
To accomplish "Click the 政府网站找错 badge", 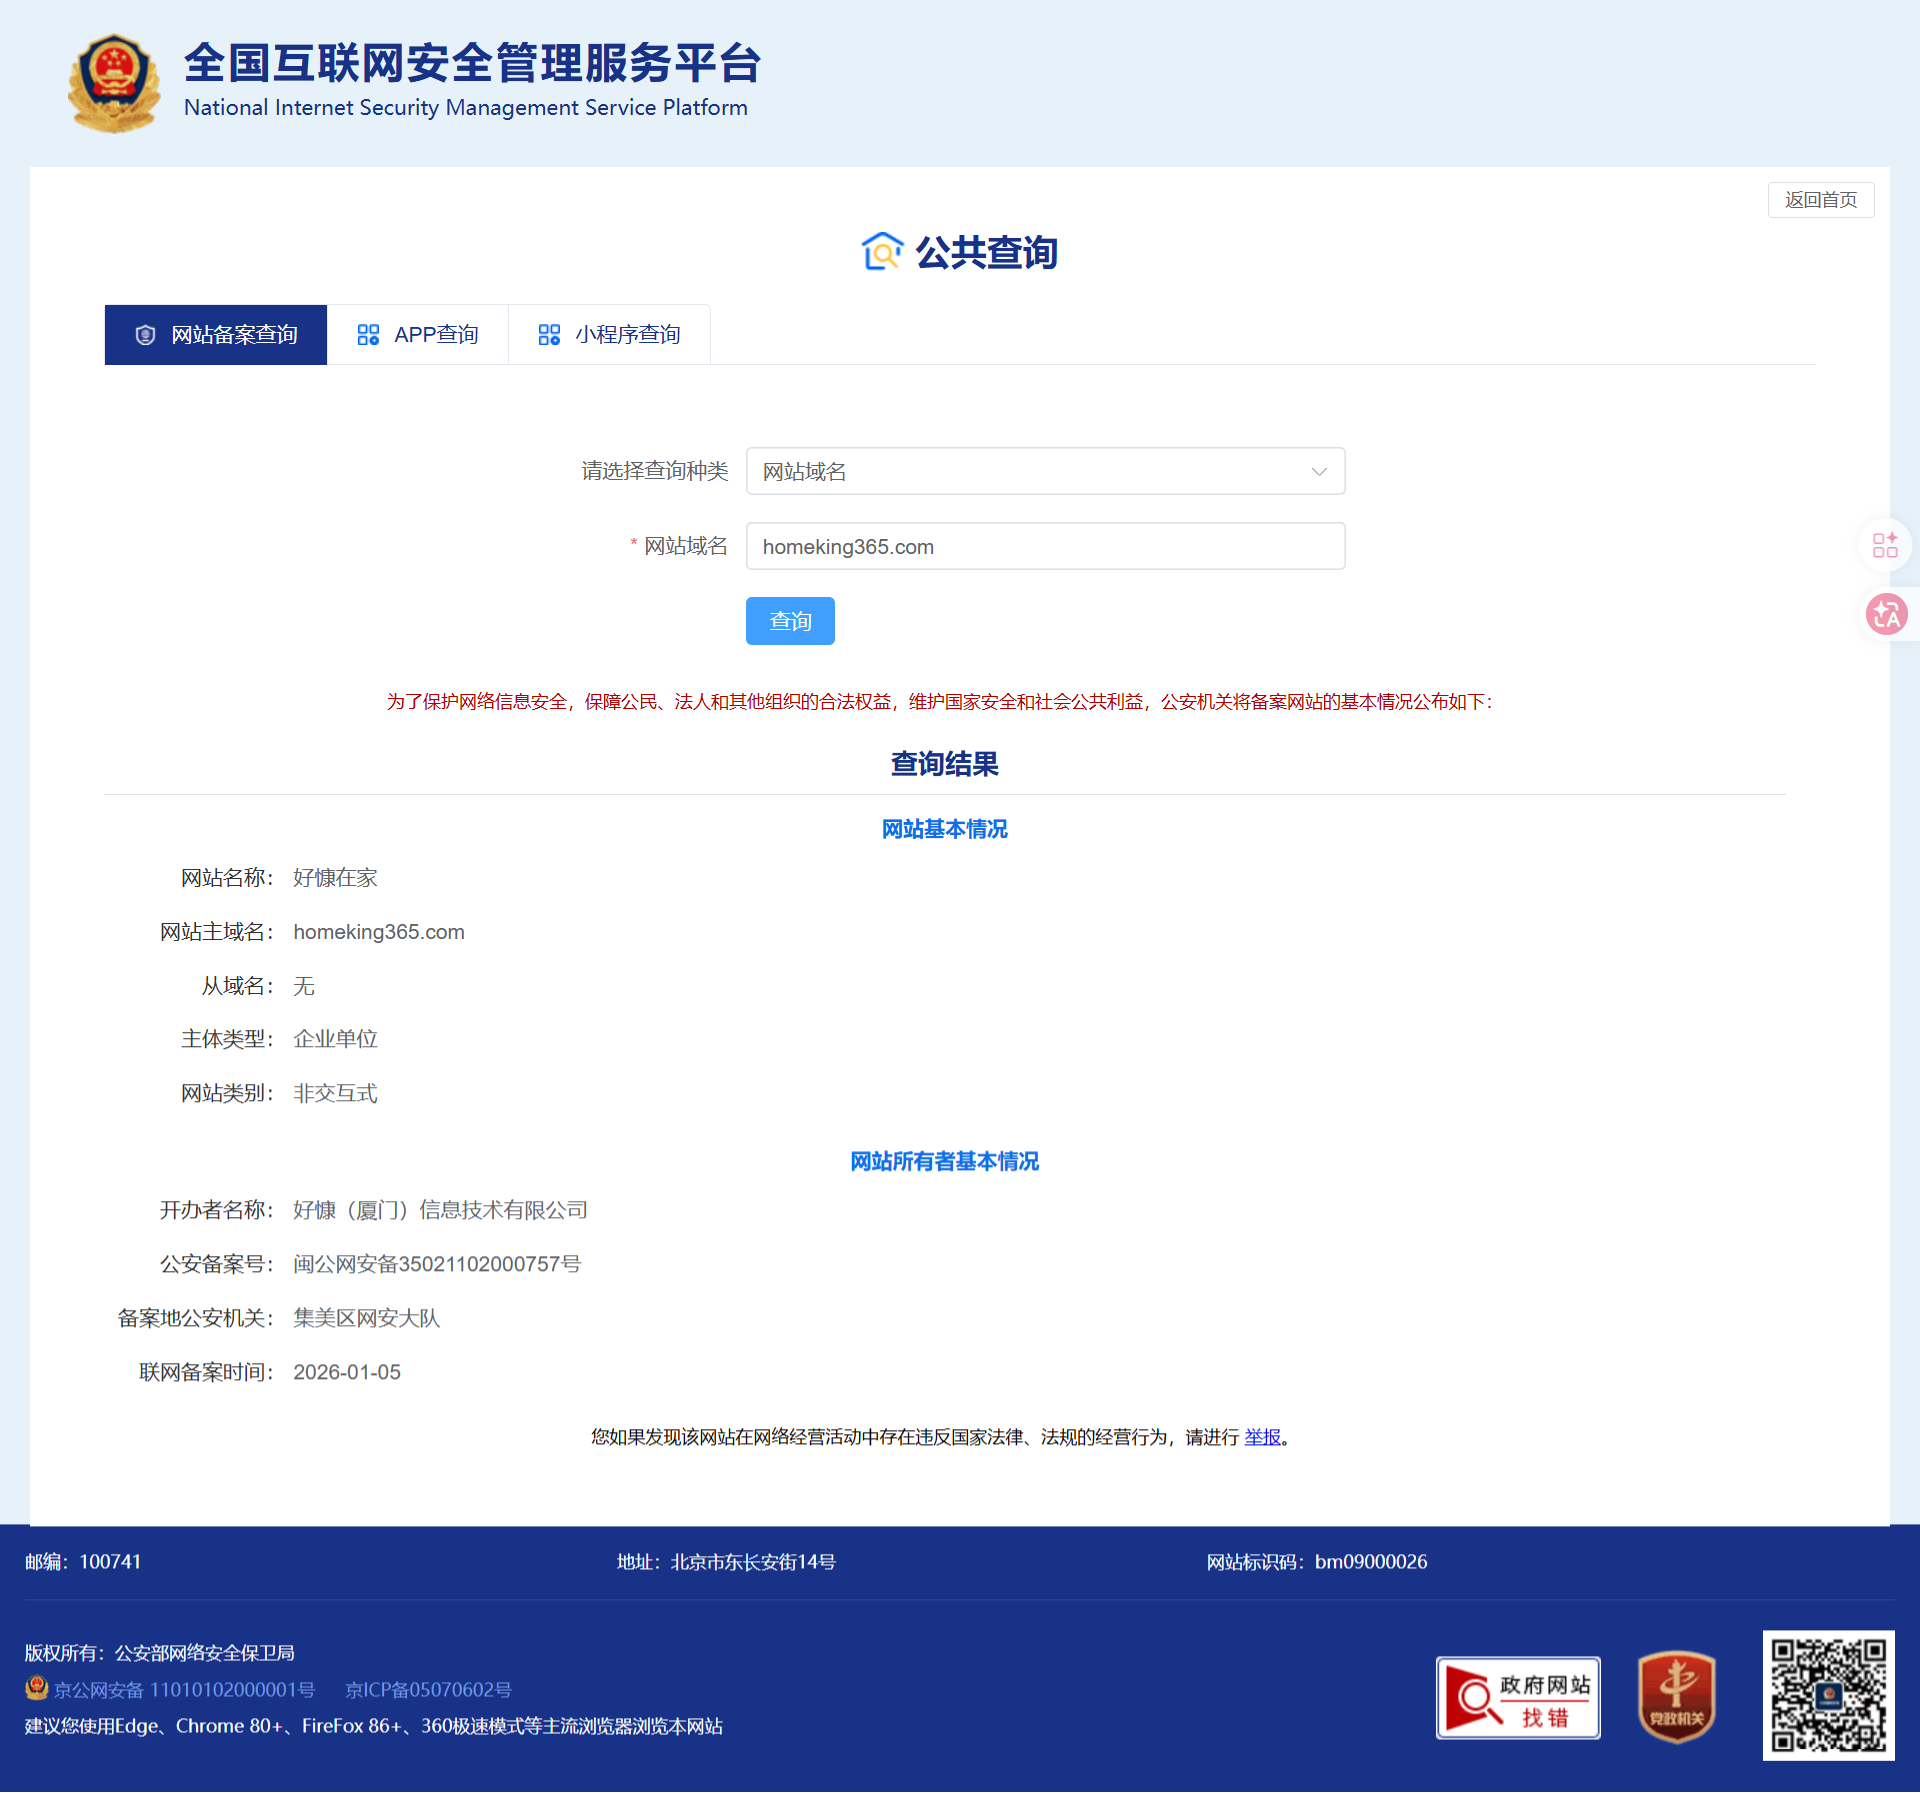I will point(1518,1698).
